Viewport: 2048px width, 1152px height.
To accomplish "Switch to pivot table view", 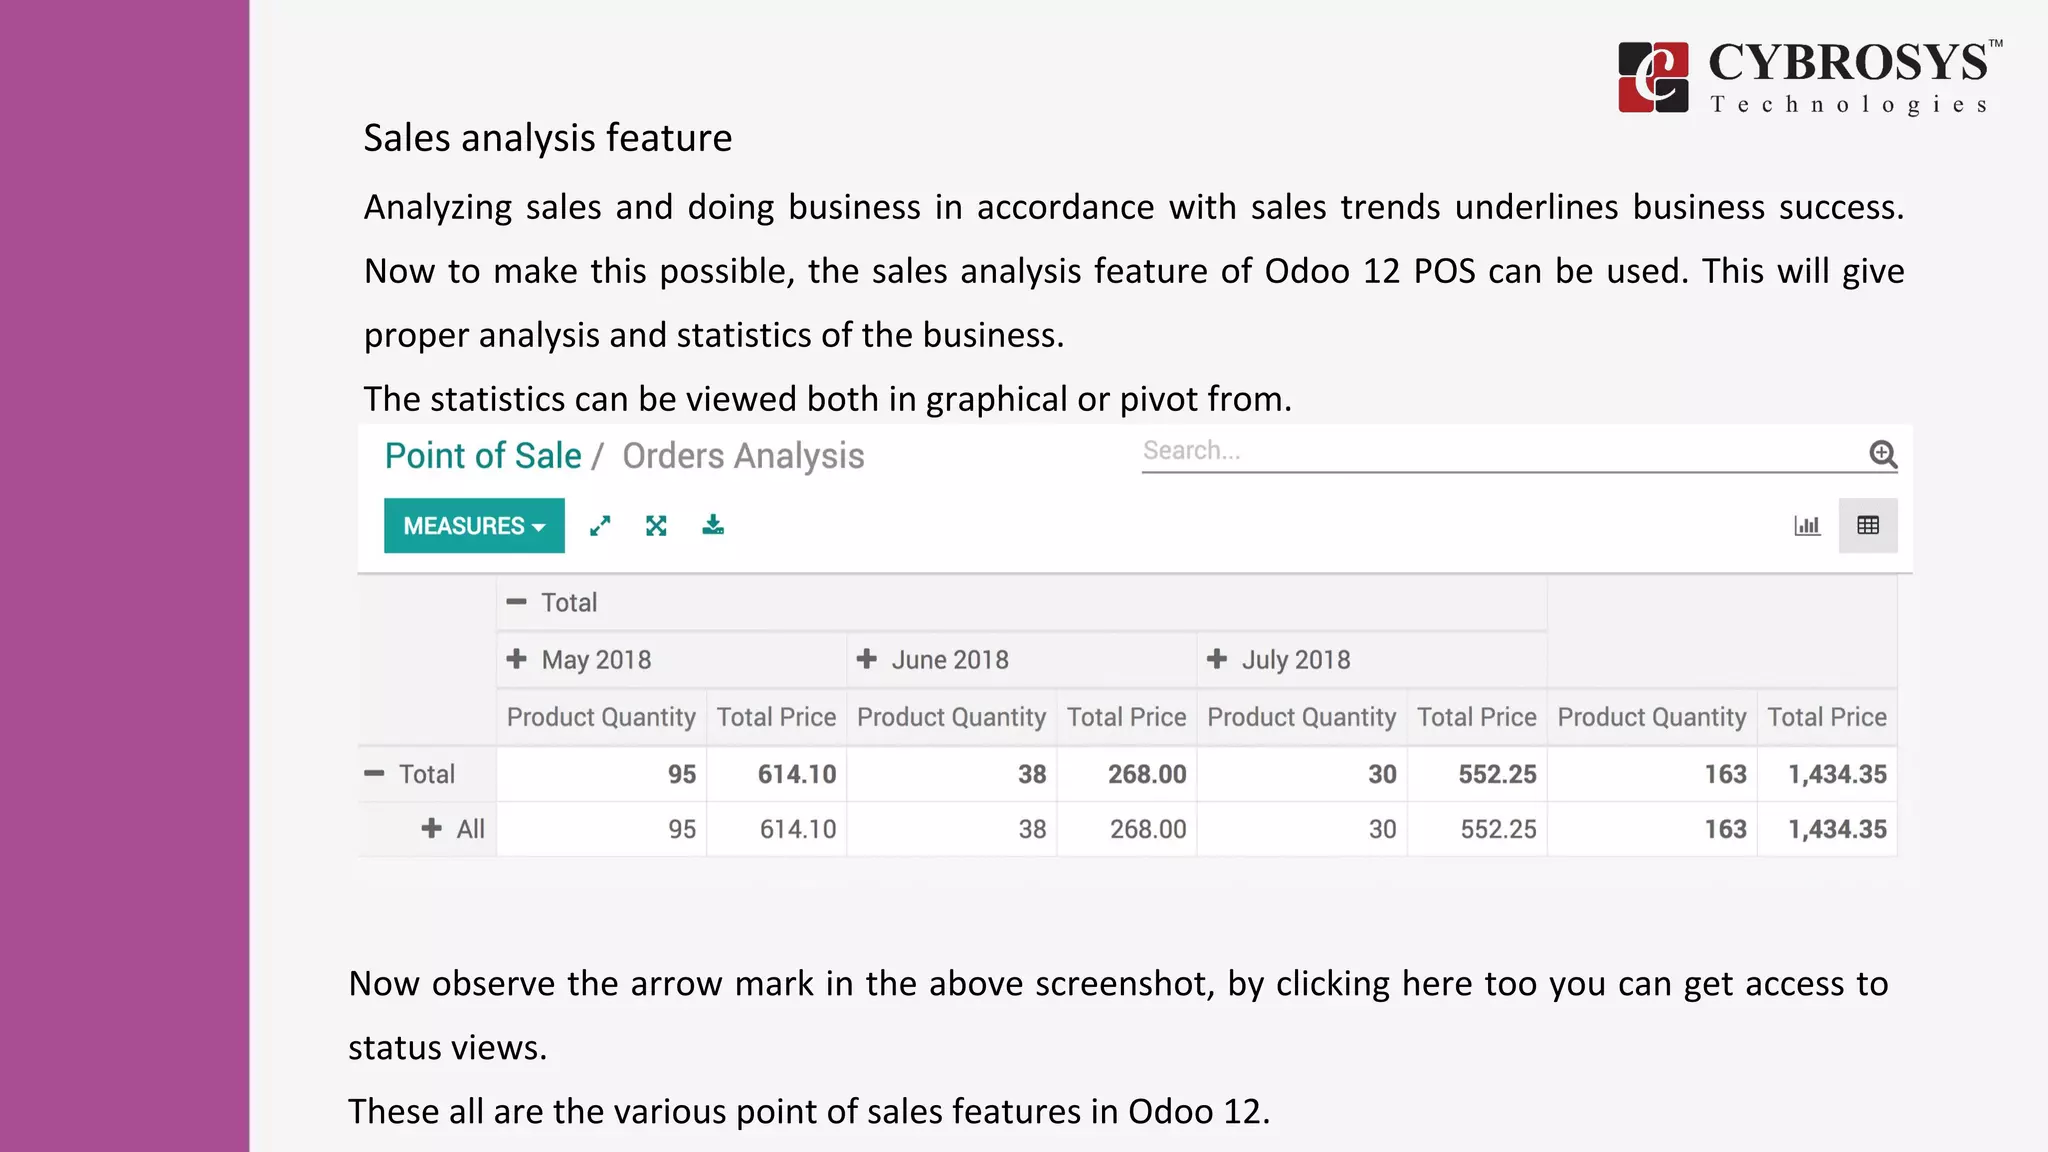I will pyautogui.click(x=1868, y=525).
